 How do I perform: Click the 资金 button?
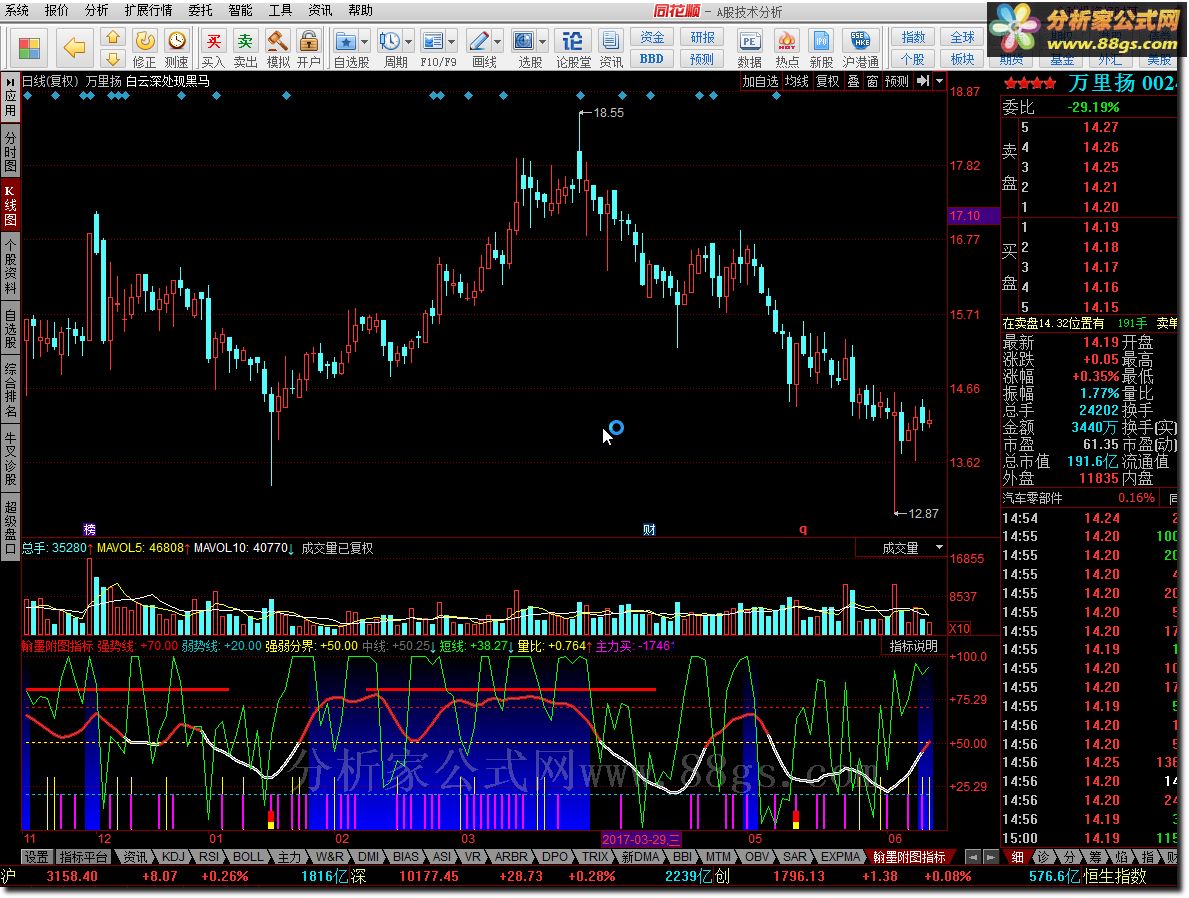click(651, 37)
